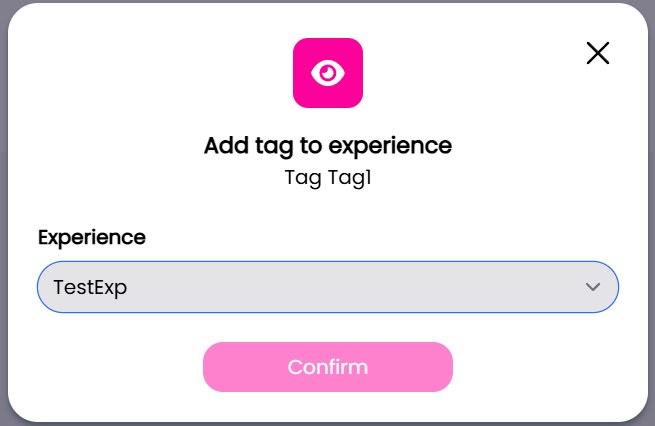Open the TestExp experience selector
This screenshot has width=655, height=426.
pos(328,287)
